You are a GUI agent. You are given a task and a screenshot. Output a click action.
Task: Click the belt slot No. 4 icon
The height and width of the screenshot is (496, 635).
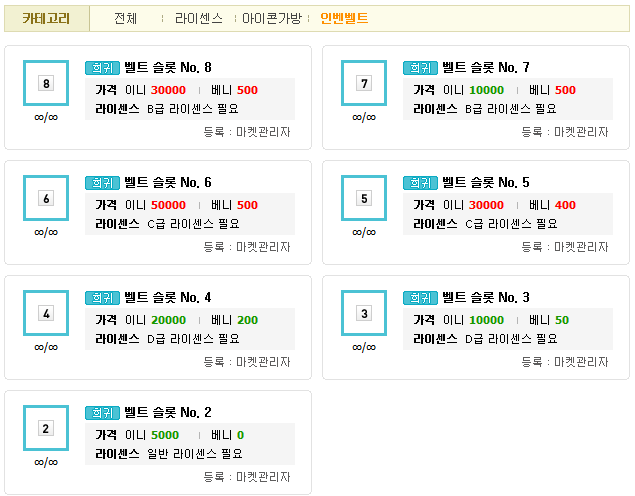click(x=46, y=313)
